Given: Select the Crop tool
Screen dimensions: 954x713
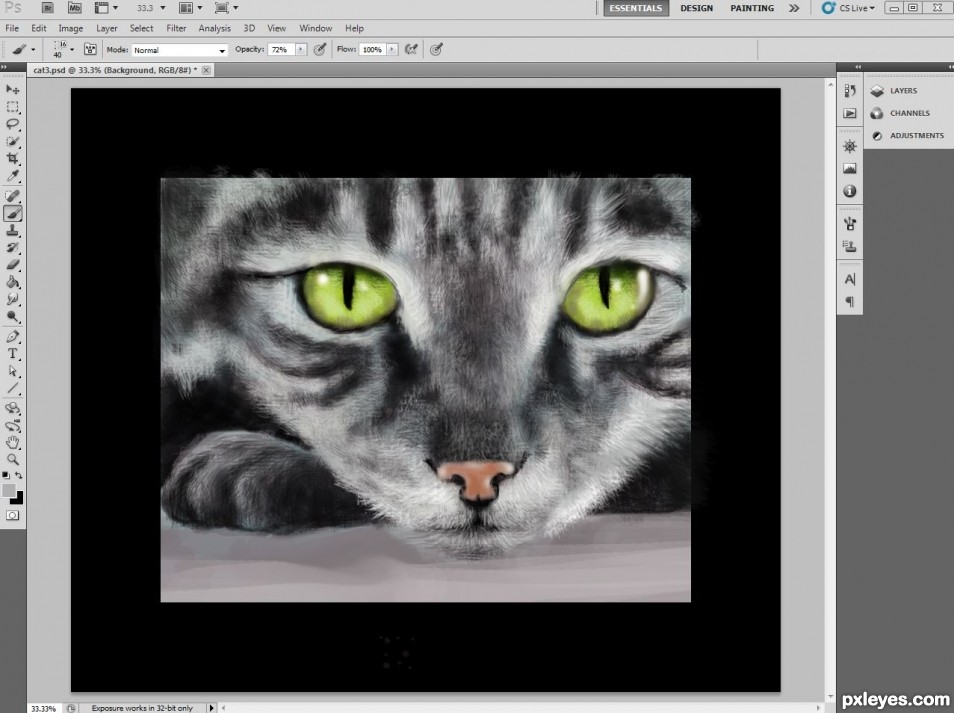Looking at the screenshot, I should coord(13,159).
